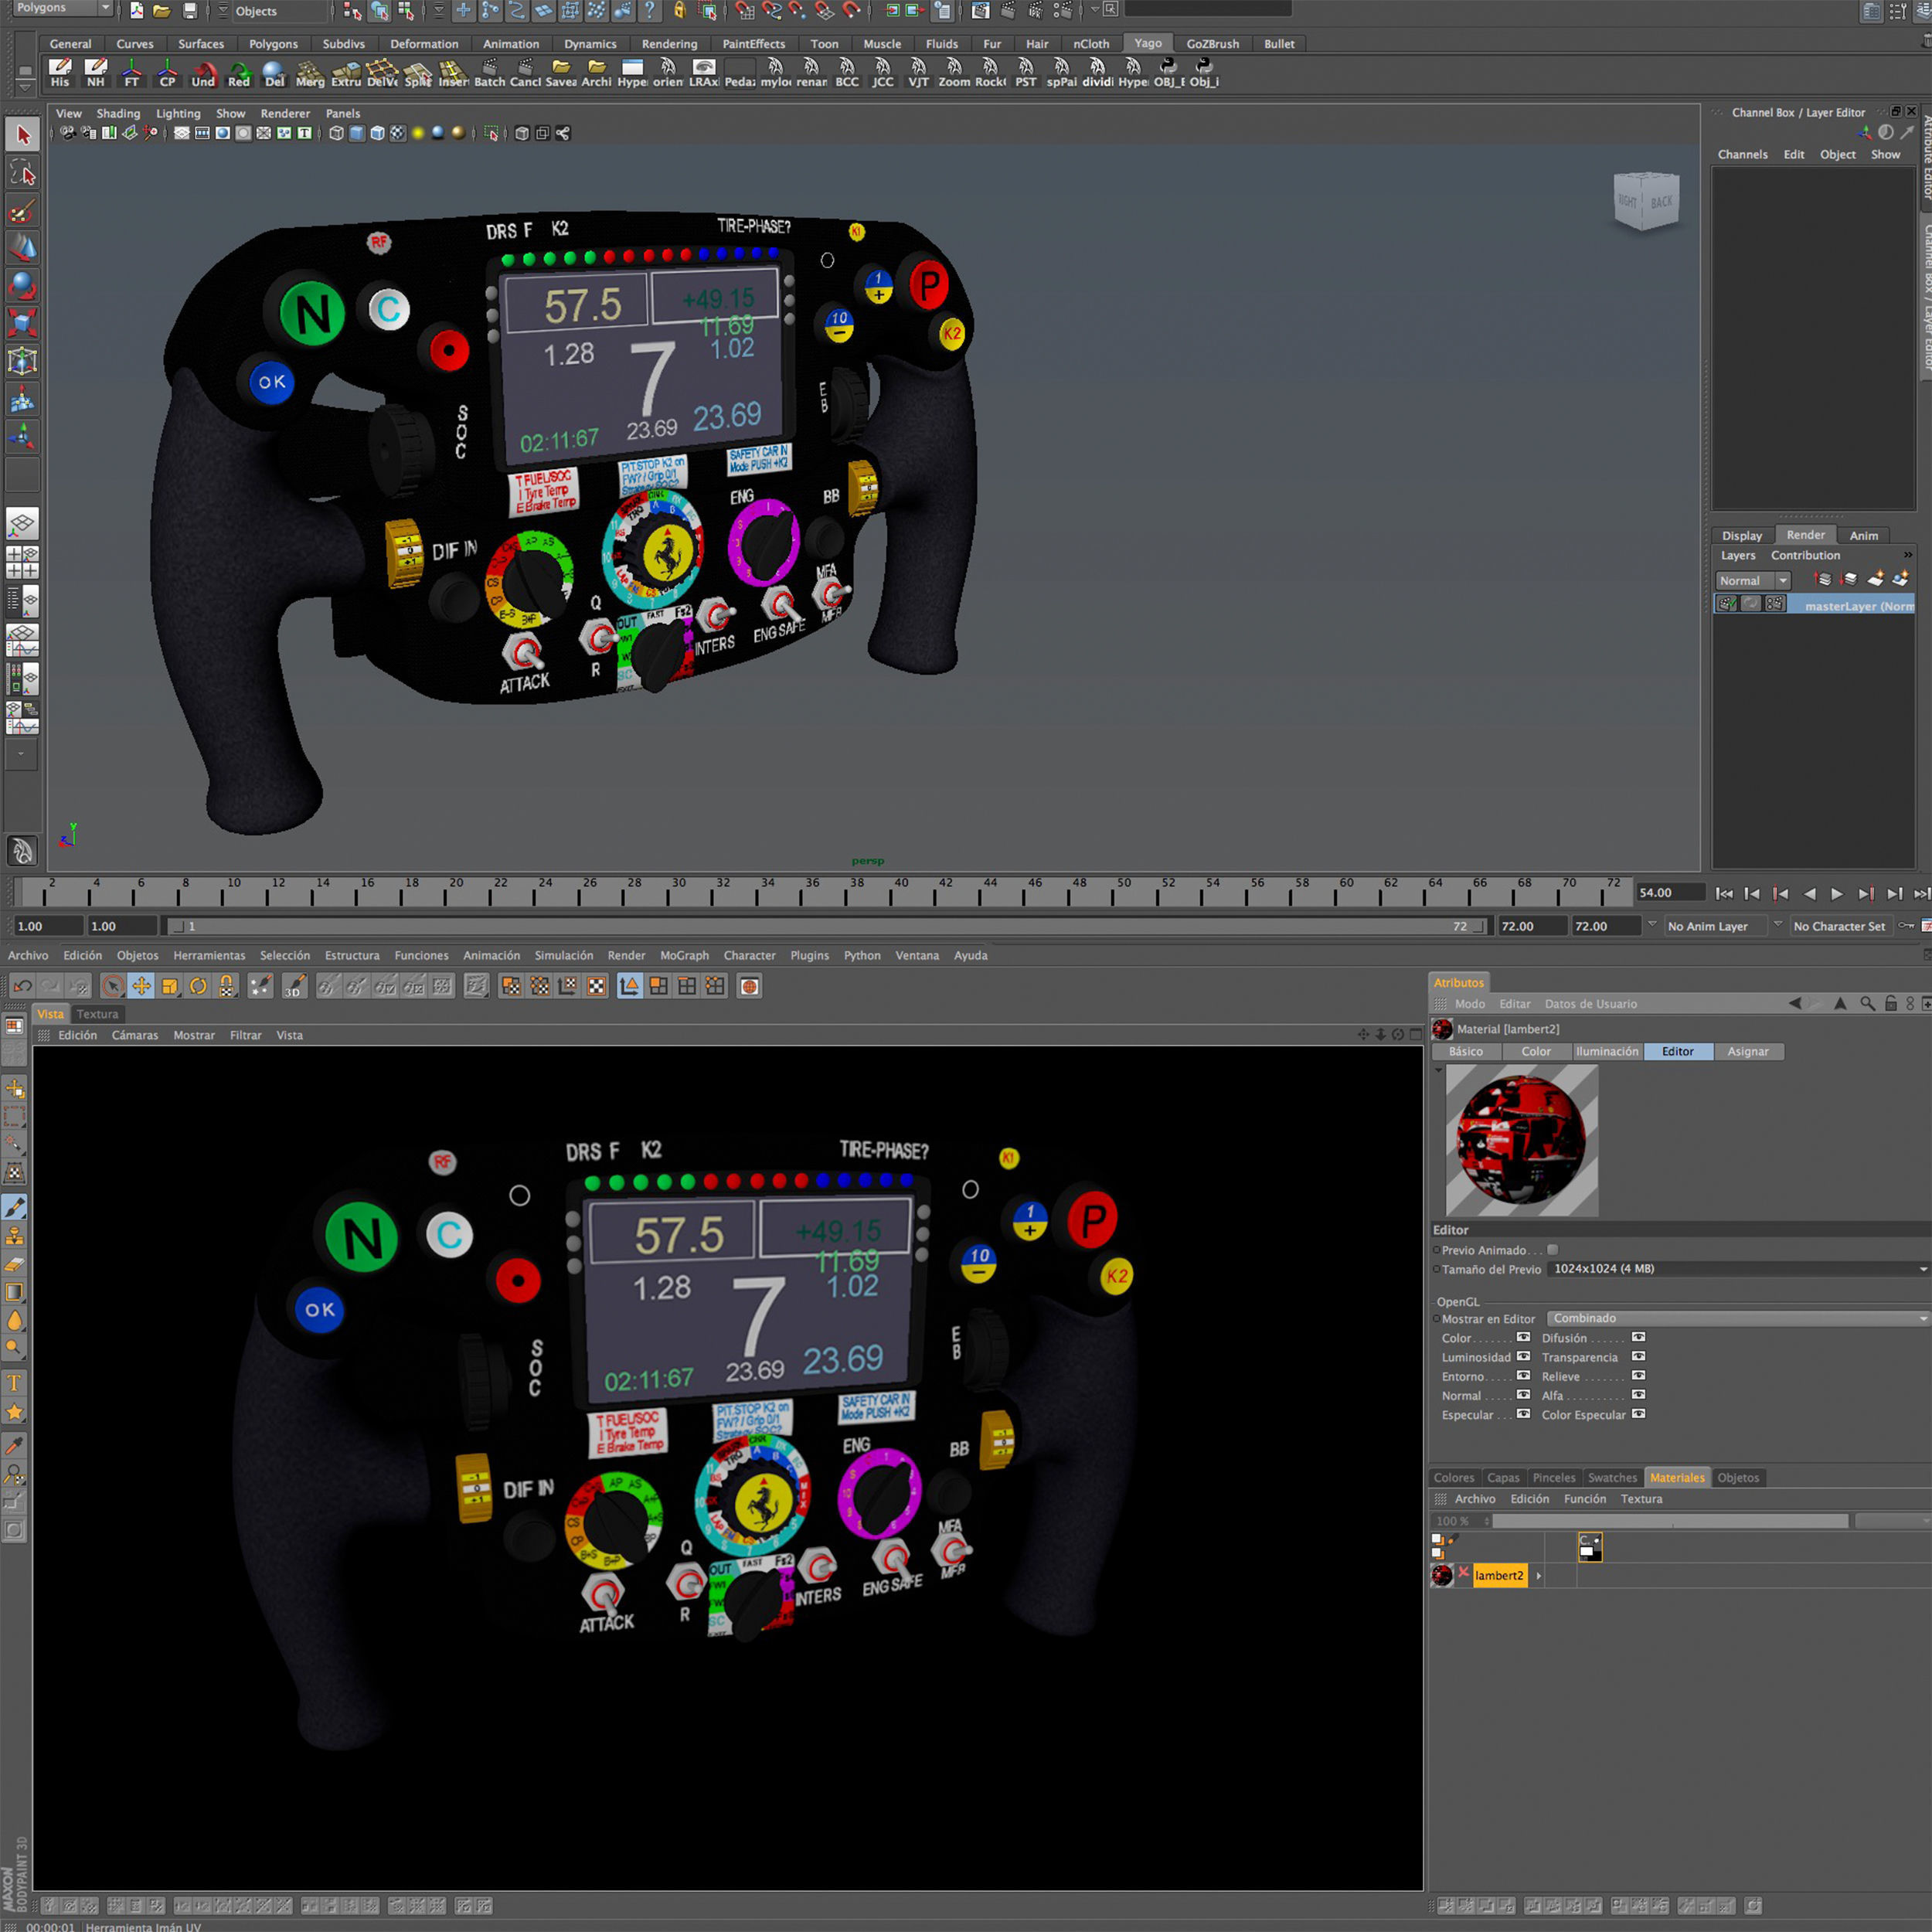Image resolution: width=1932 pixels, height=1932 pixels.
Task: Open the No Character Set dropdown
Action: point(1841,926)
